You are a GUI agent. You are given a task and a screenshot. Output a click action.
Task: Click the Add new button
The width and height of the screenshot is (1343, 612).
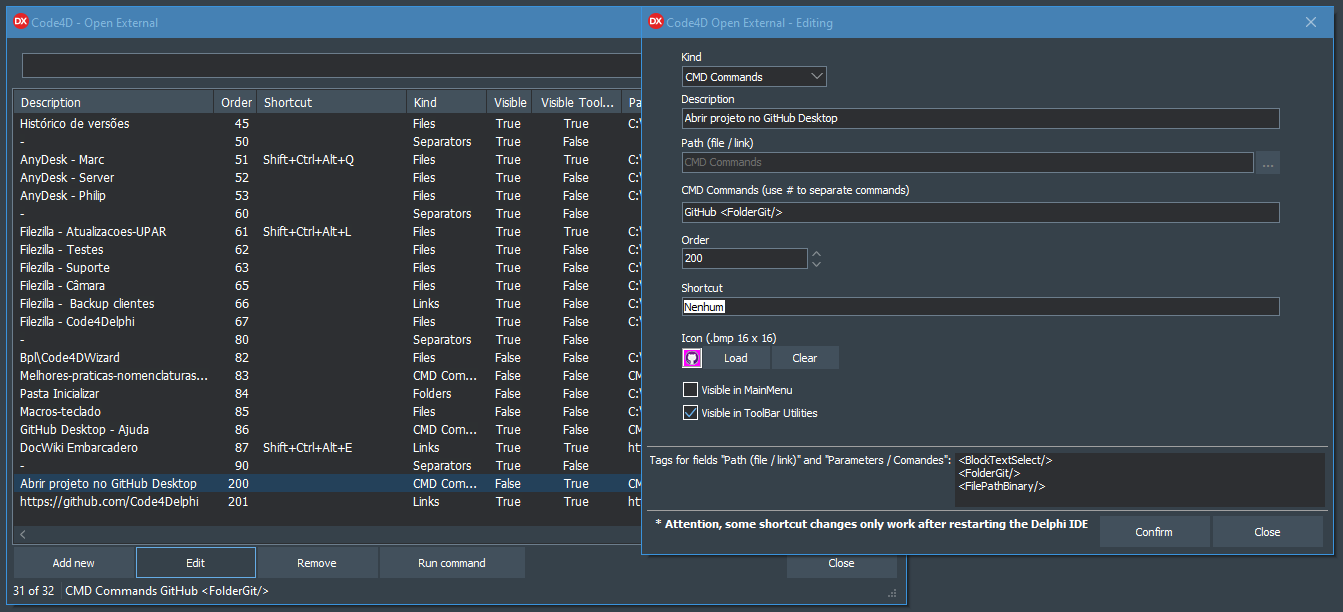72,562
